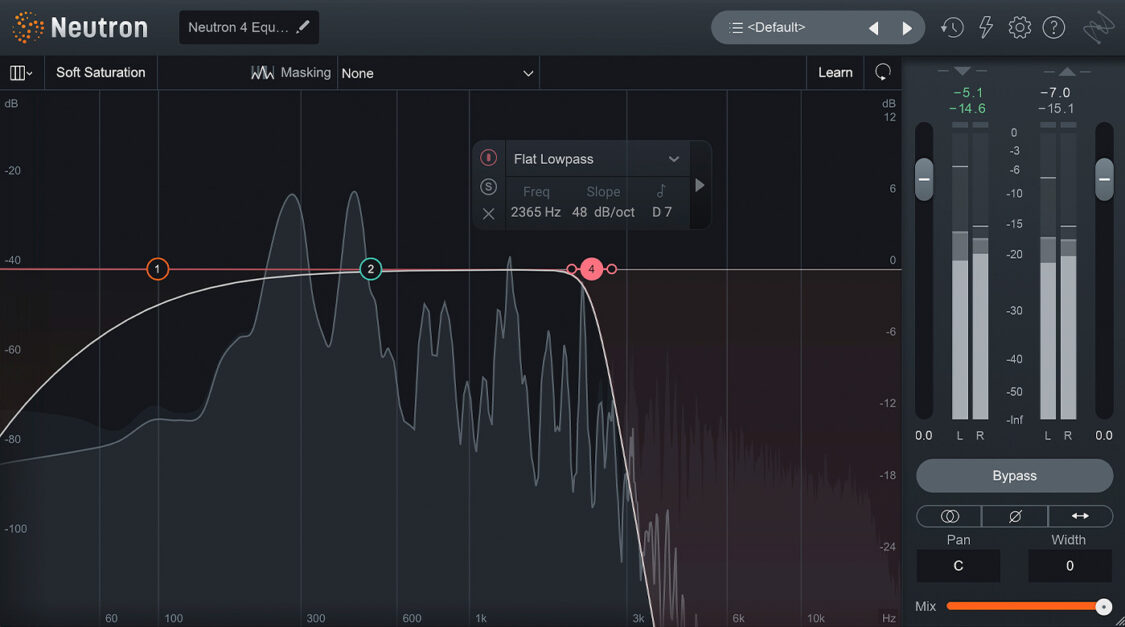
Task: Open the Default preset menu
Action: click(789, 27)
